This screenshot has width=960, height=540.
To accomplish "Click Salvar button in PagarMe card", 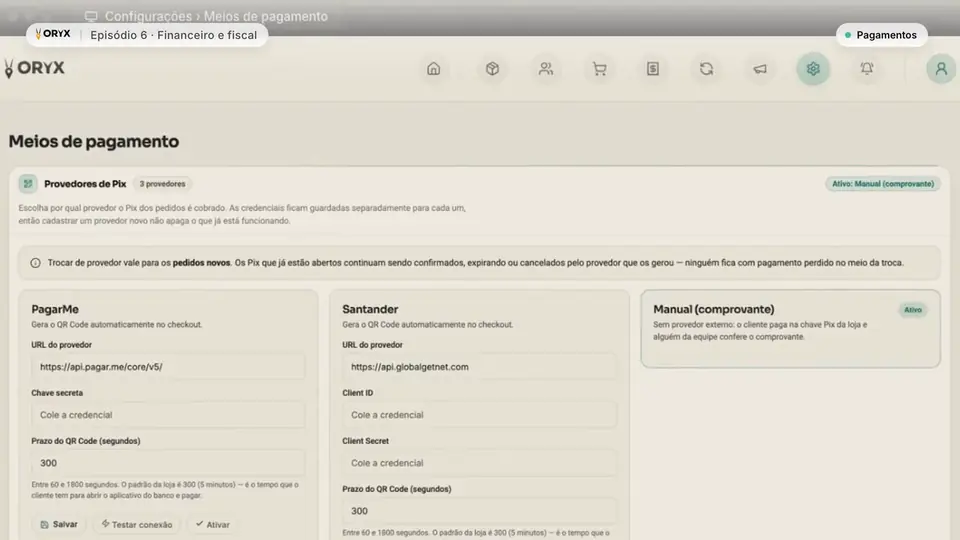I will tap(59, 525).
